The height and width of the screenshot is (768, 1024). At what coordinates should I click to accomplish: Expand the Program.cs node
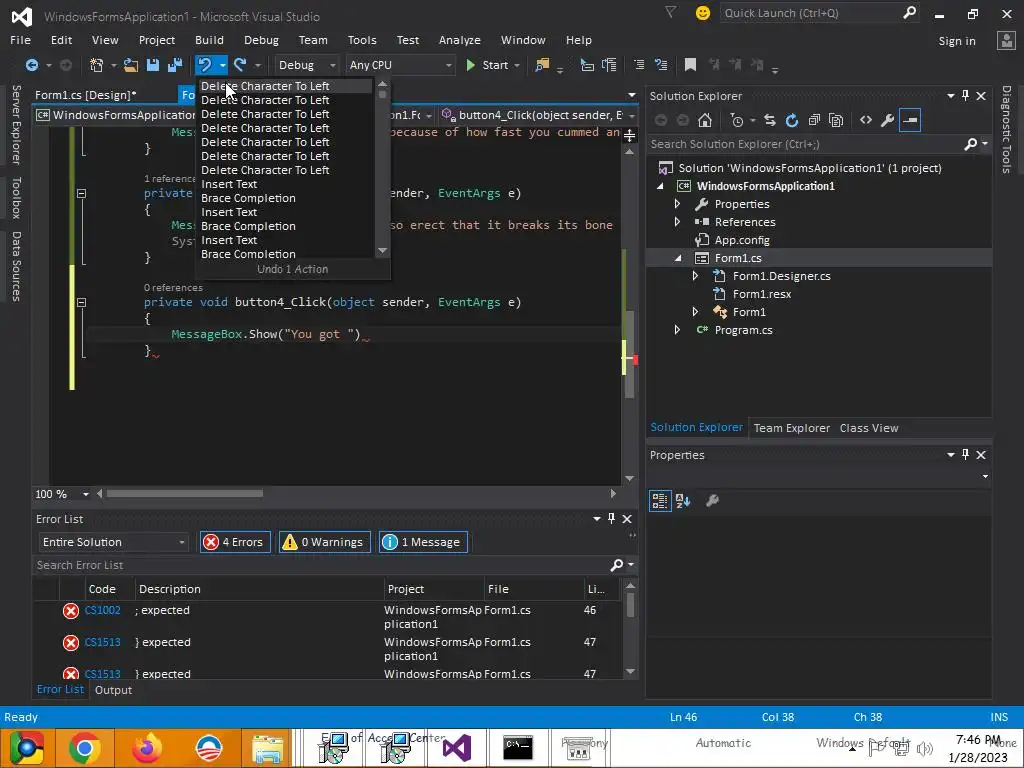pyautogui.click(x=677, y=330)
